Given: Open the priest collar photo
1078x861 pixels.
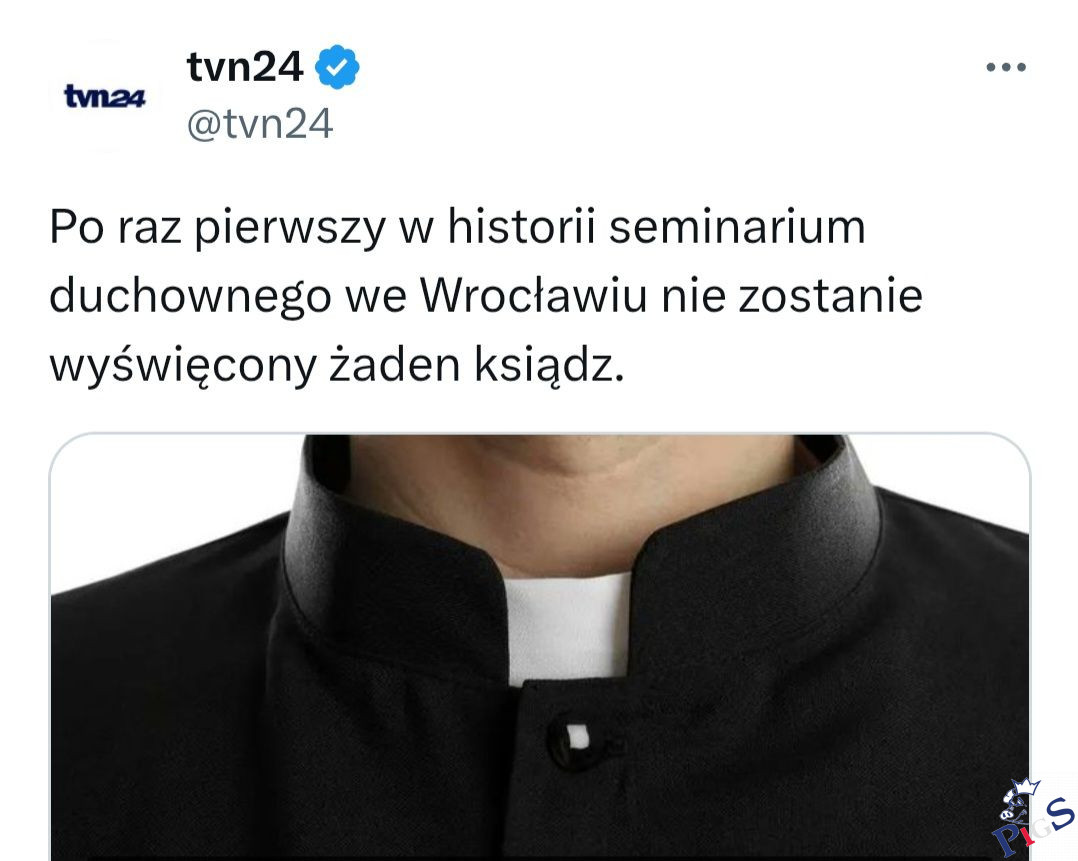Looking at the screenshot, I should [540, 647].
